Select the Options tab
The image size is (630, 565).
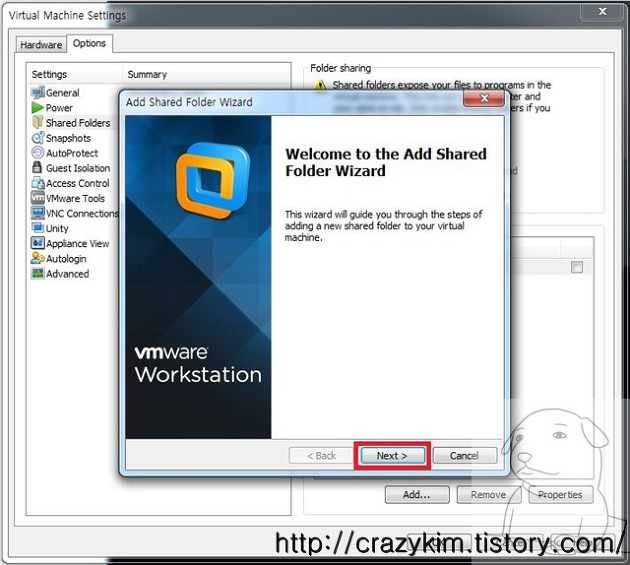click(89, 43)
